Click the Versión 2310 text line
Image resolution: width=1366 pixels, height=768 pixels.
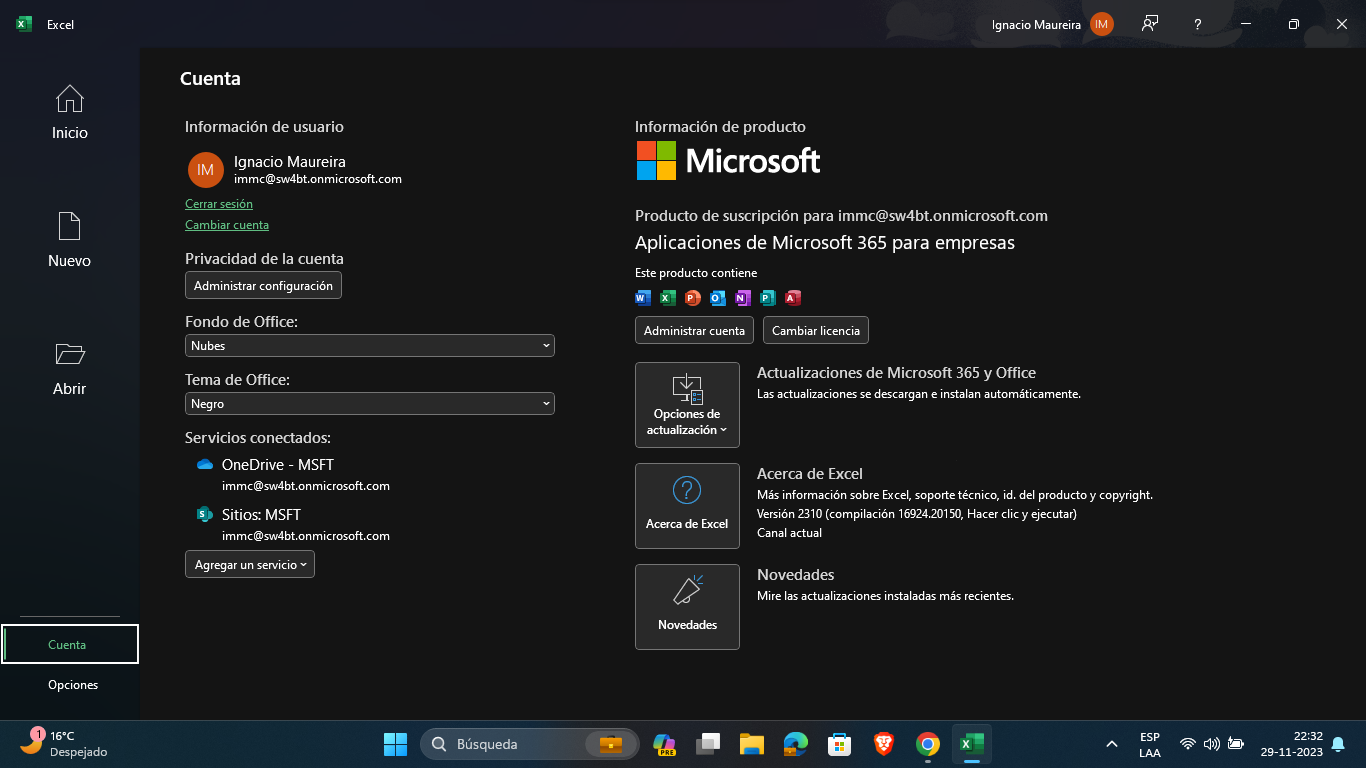917,514
